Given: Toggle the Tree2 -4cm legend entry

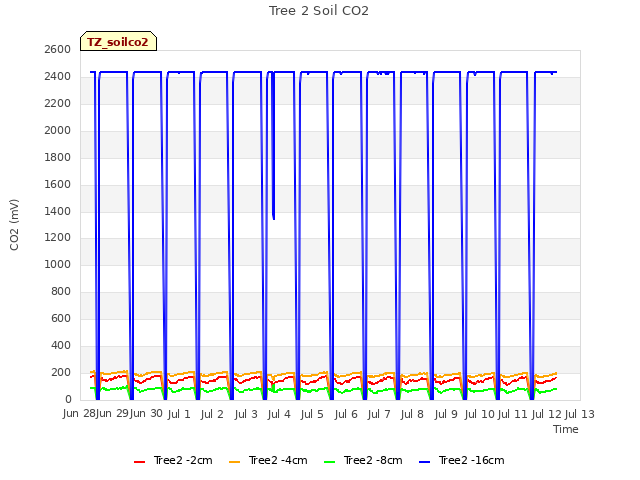Looking at the screenshot, I should (x=268, y=460).
